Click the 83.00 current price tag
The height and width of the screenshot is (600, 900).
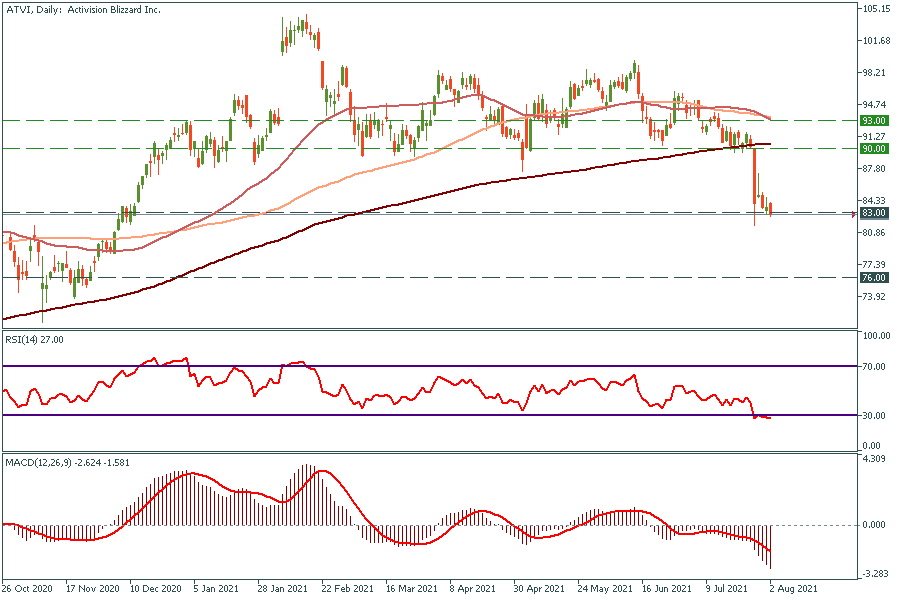tap(874, 213)
